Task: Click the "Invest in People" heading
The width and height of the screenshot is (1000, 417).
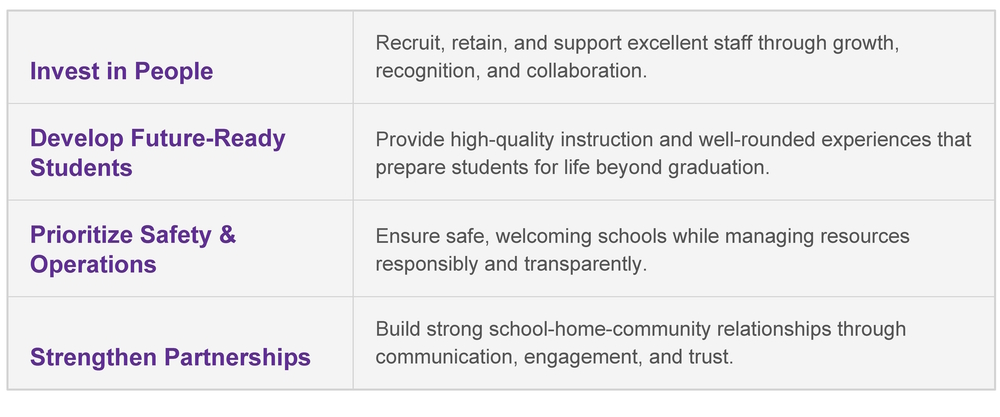Action: (x=121, y=71)
